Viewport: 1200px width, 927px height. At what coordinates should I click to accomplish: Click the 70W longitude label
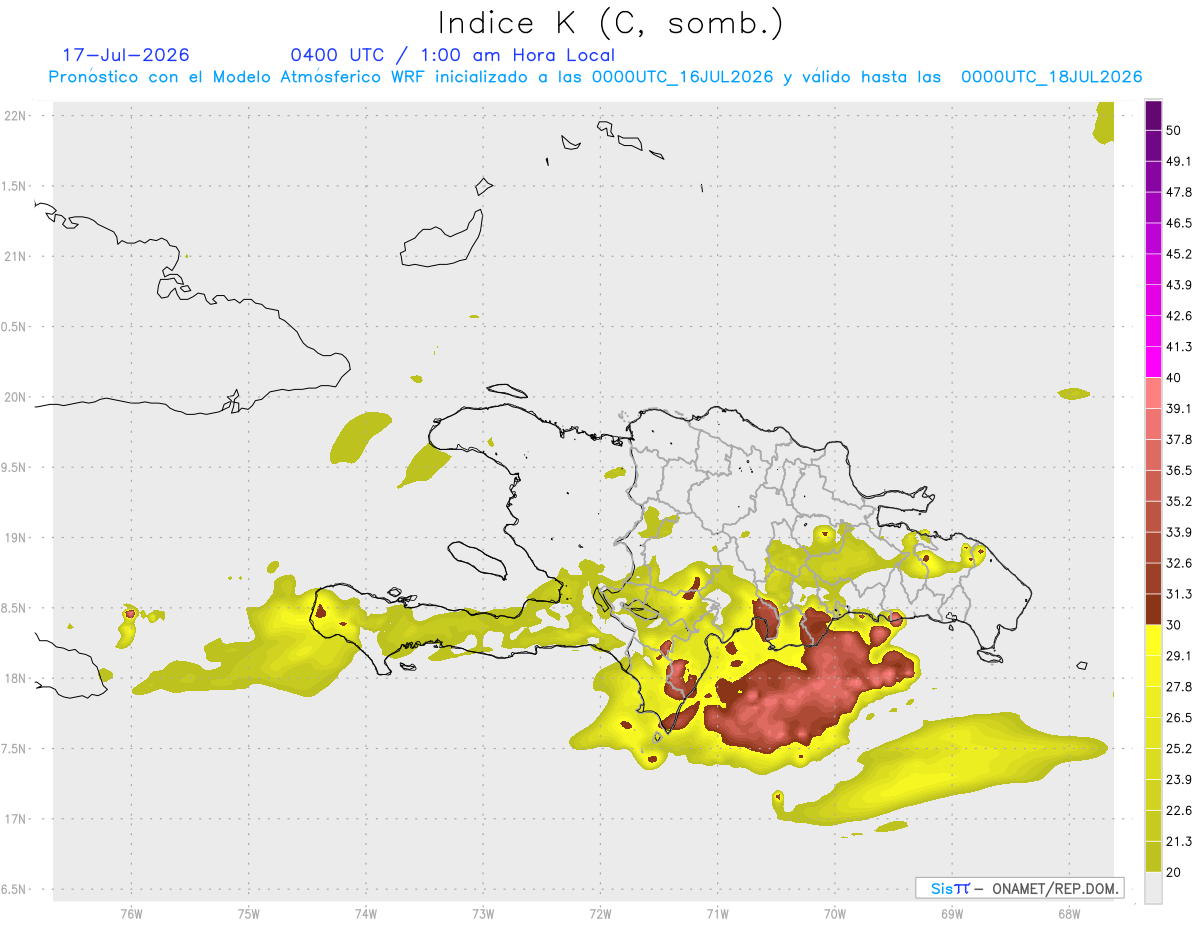[834, 914]
